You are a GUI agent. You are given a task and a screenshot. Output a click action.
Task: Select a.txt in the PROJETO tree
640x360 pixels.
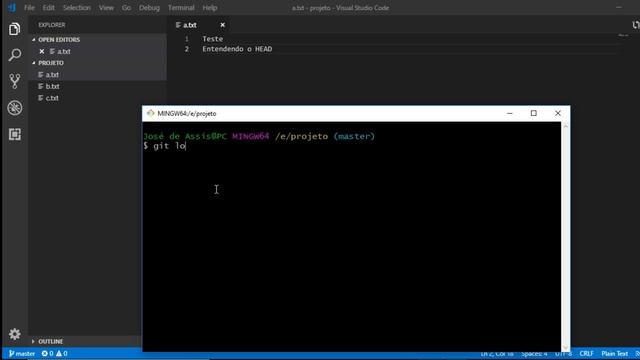98,75
